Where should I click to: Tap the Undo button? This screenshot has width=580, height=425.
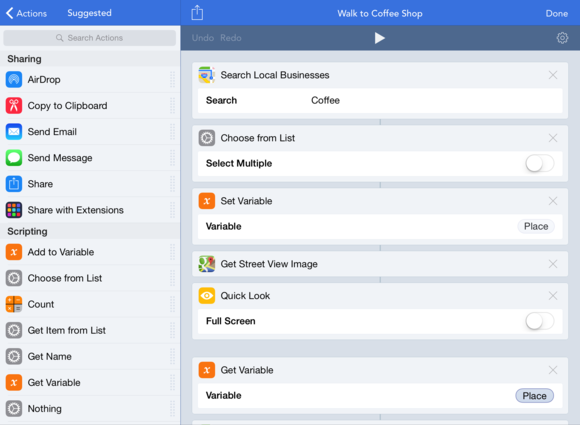tap(203, 38)
